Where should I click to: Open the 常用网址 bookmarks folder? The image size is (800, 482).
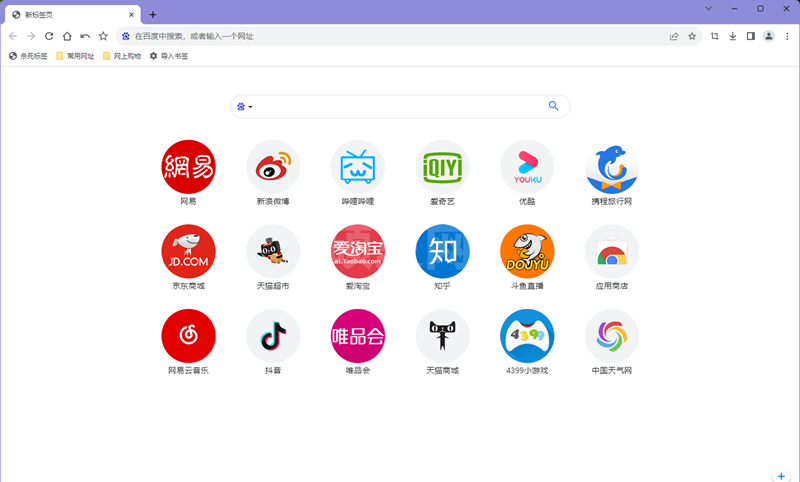[75, 56]
